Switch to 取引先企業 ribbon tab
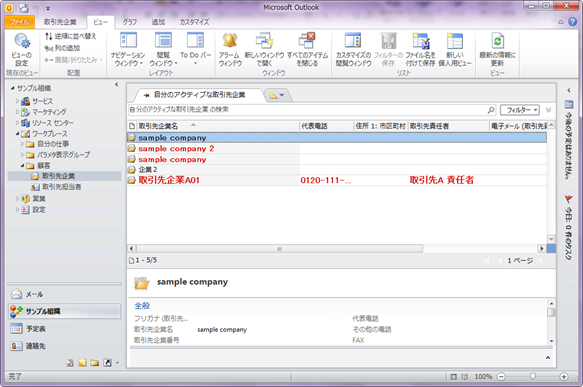The height and width of the screenshot is (387, 583). (60, 22)
